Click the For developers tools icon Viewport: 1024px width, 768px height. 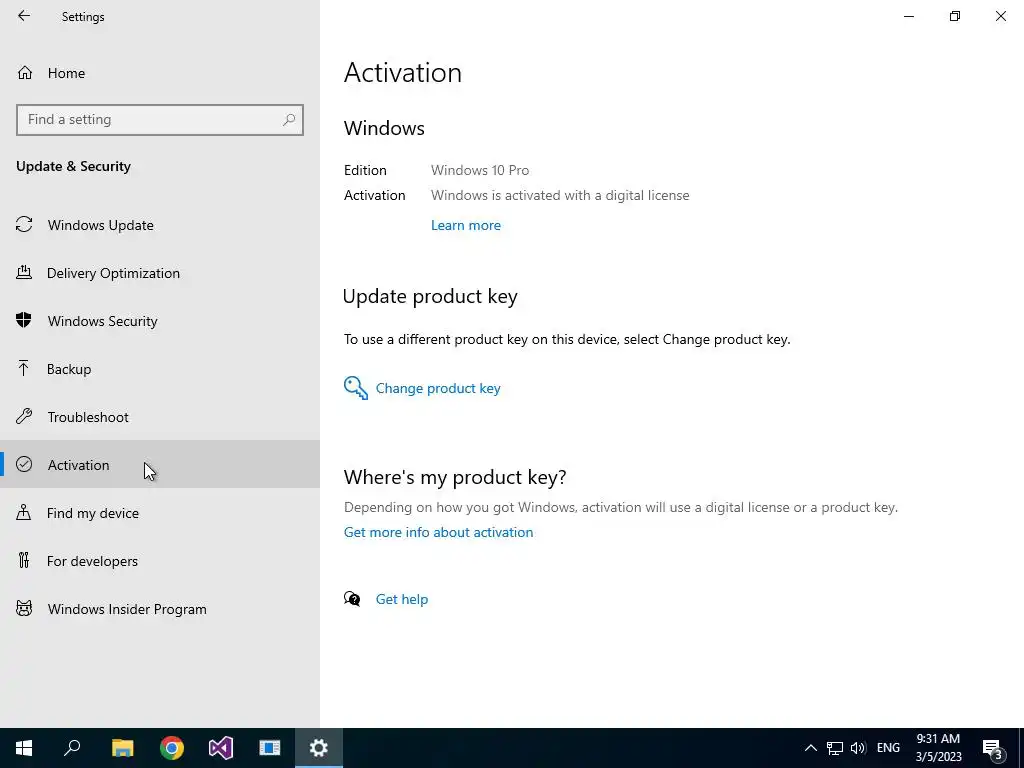coord(24,560)
